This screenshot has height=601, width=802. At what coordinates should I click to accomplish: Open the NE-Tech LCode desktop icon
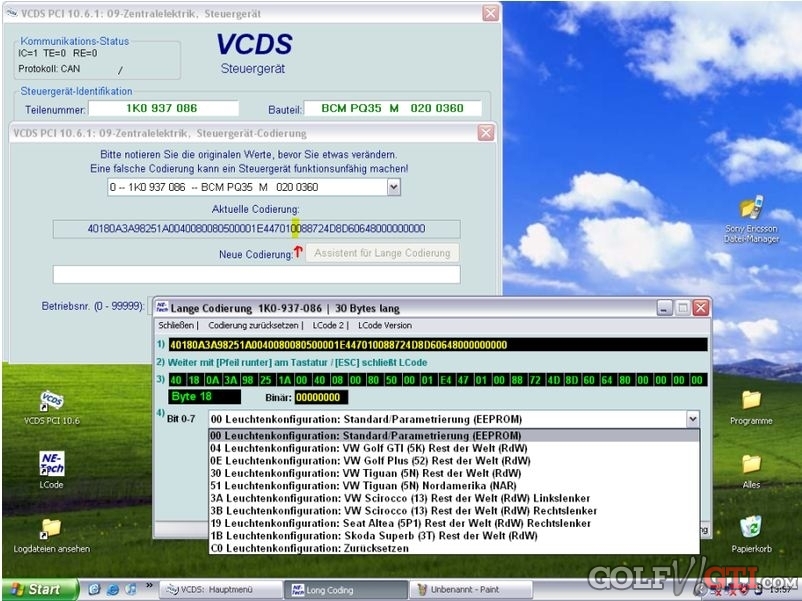coord(51,464)
